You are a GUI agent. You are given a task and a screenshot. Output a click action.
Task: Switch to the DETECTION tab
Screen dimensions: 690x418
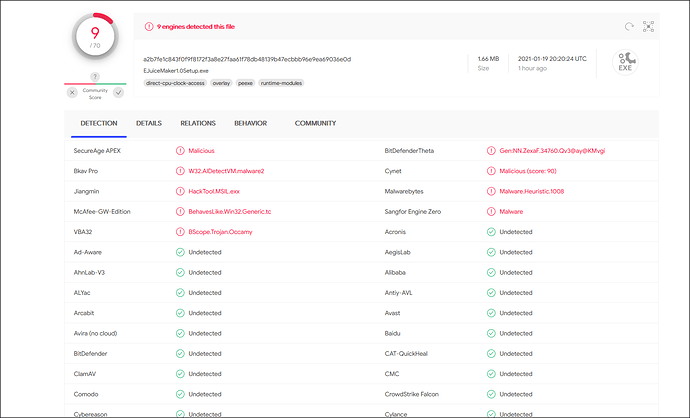coord(99,123)
